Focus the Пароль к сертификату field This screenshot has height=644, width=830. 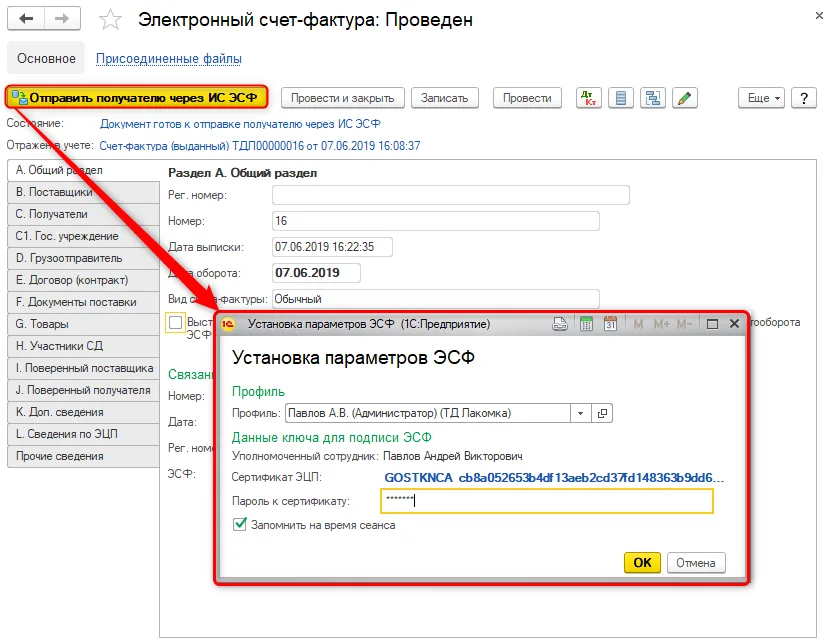pyautogui.click(x=547, y=501)
